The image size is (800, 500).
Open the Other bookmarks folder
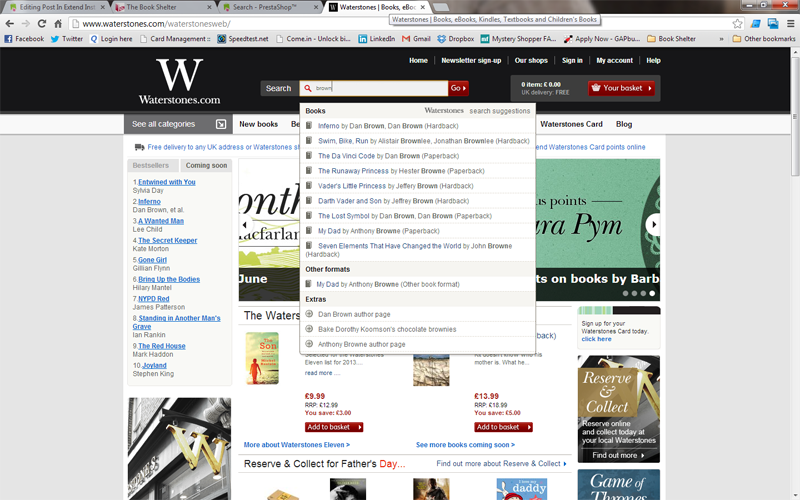tap(764, 39)
